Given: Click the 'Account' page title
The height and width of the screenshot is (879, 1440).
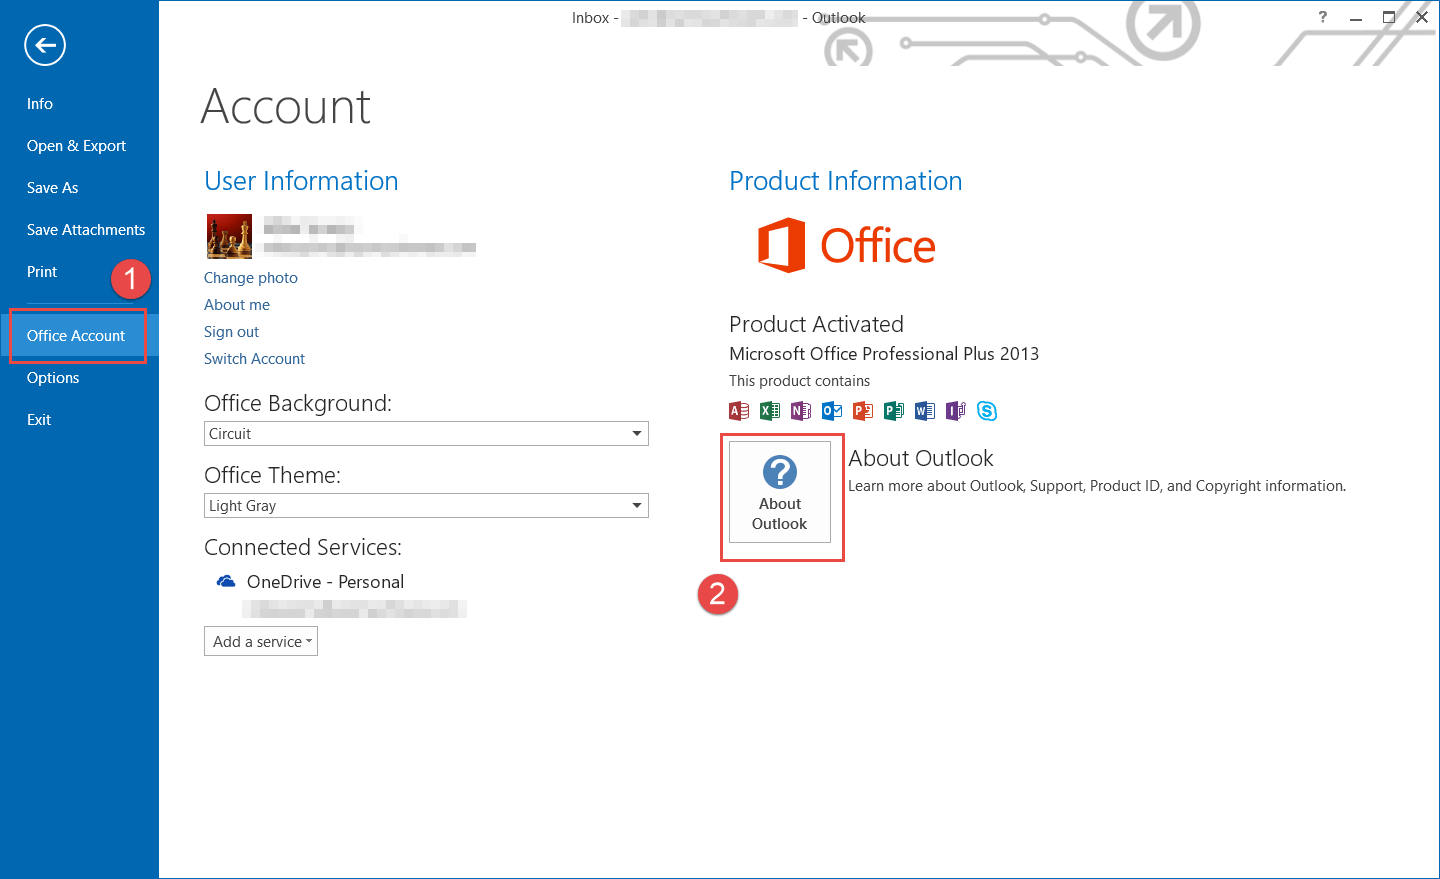Looking at the screenshot, I should (x=286, y=107).
